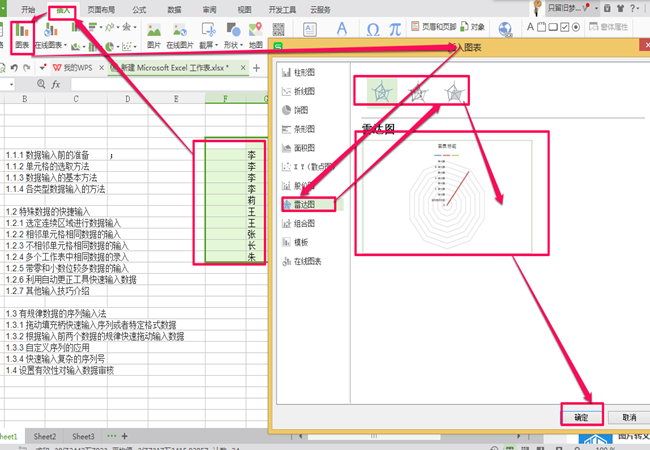This screenshot has height=450, width=650.
Task: Select 雷达图 radar chart type
Action: click(309, 204)
